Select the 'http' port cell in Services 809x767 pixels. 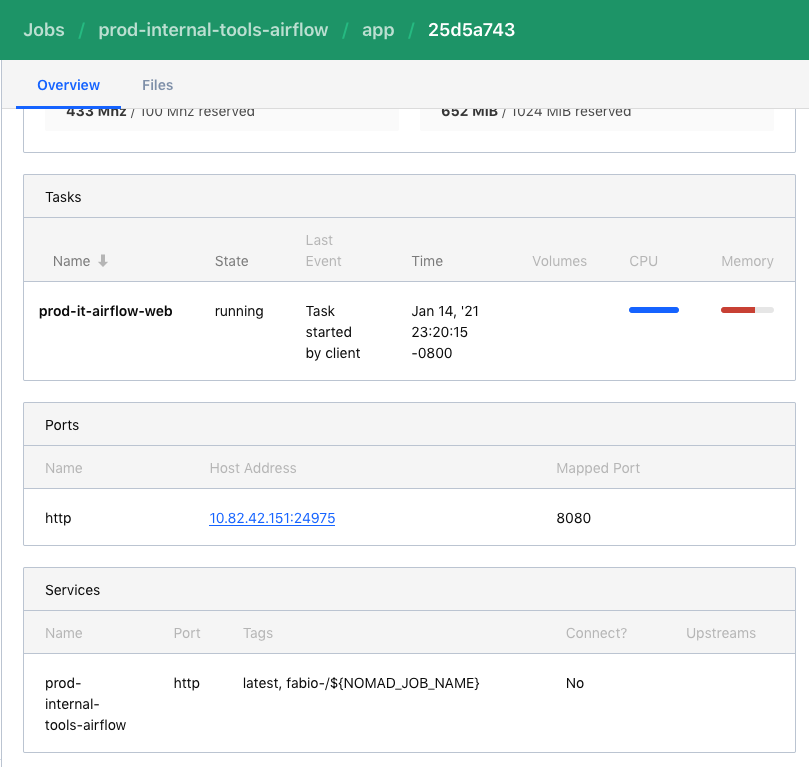[186, 683]
